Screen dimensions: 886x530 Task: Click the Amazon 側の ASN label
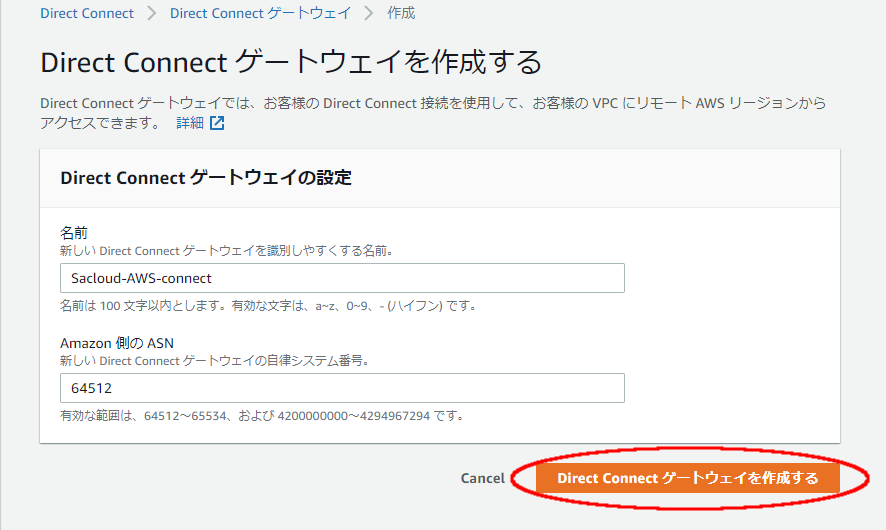[117, 343]
